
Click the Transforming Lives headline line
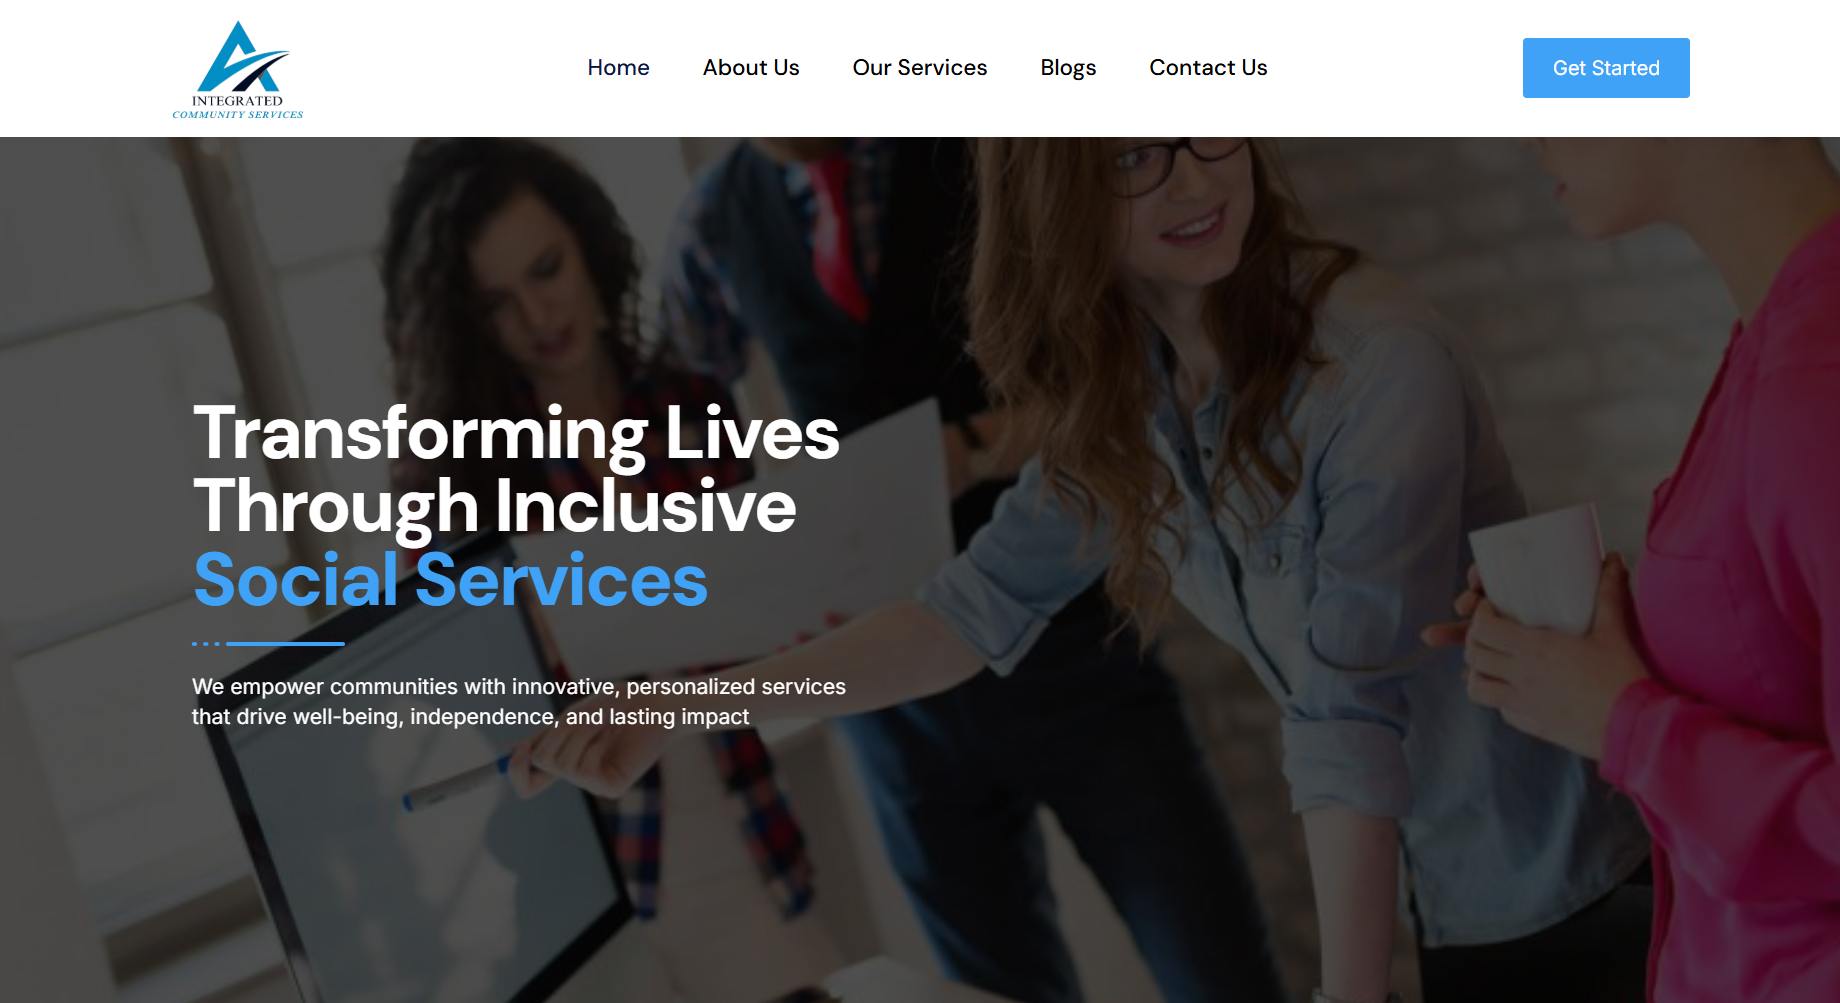(x=516, y=433)
